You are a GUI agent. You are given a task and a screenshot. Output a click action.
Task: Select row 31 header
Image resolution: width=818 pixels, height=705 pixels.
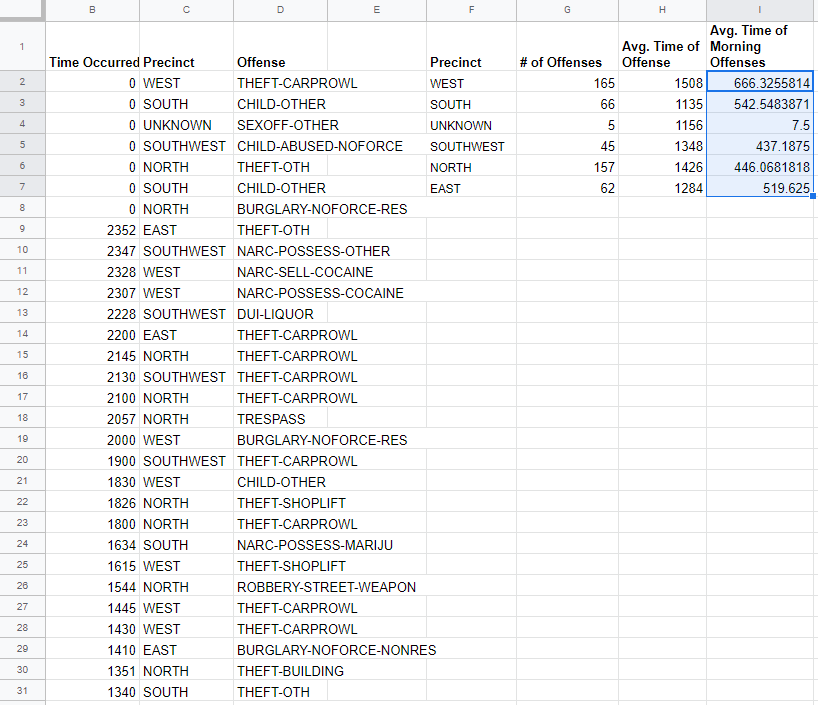[x=22, y=690]
